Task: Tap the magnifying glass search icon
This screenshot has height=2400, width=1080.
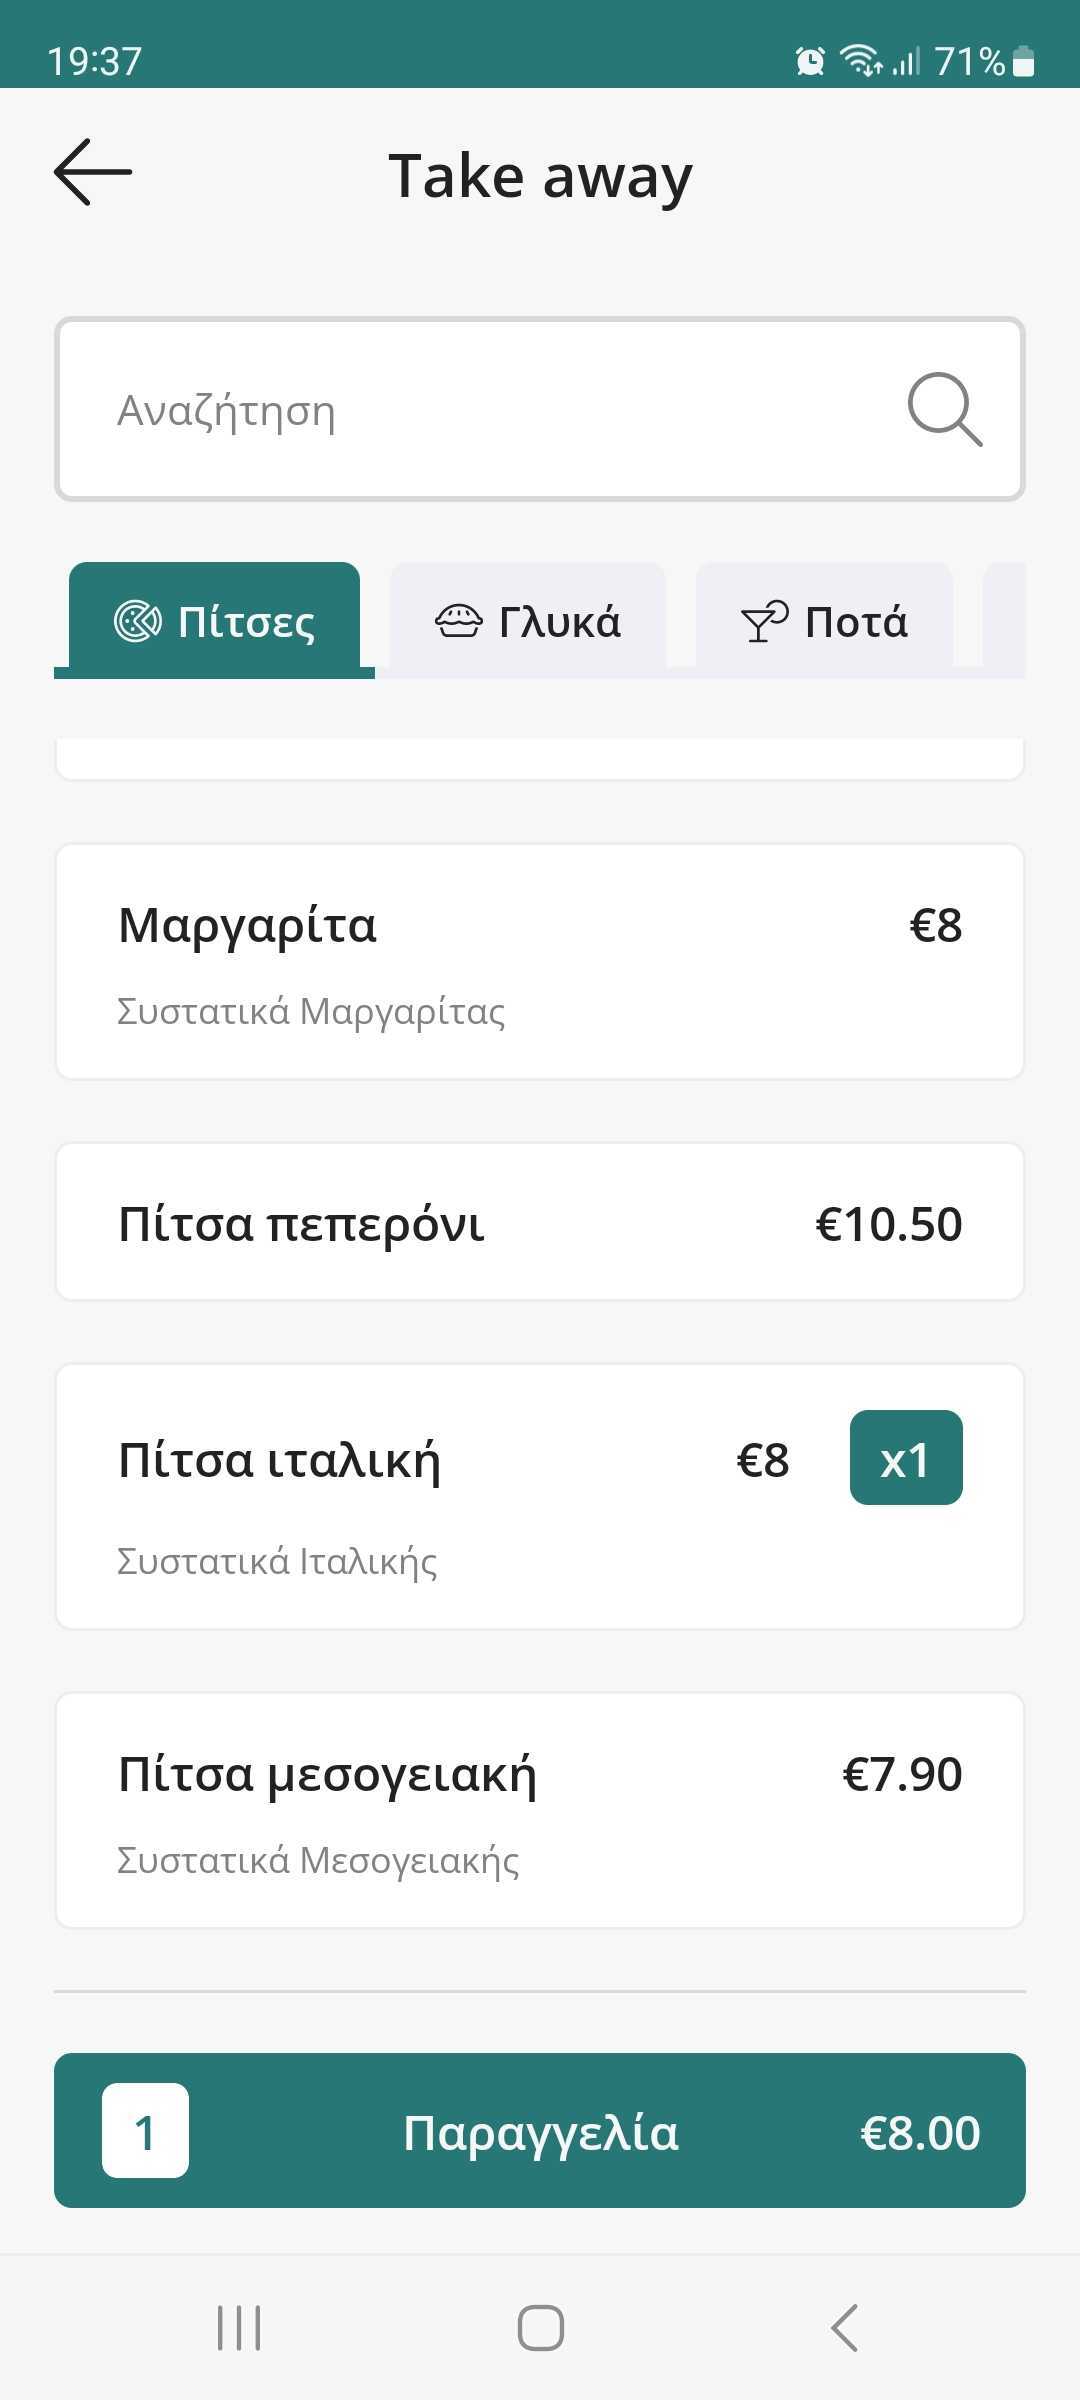Action: tap(944, 409)
